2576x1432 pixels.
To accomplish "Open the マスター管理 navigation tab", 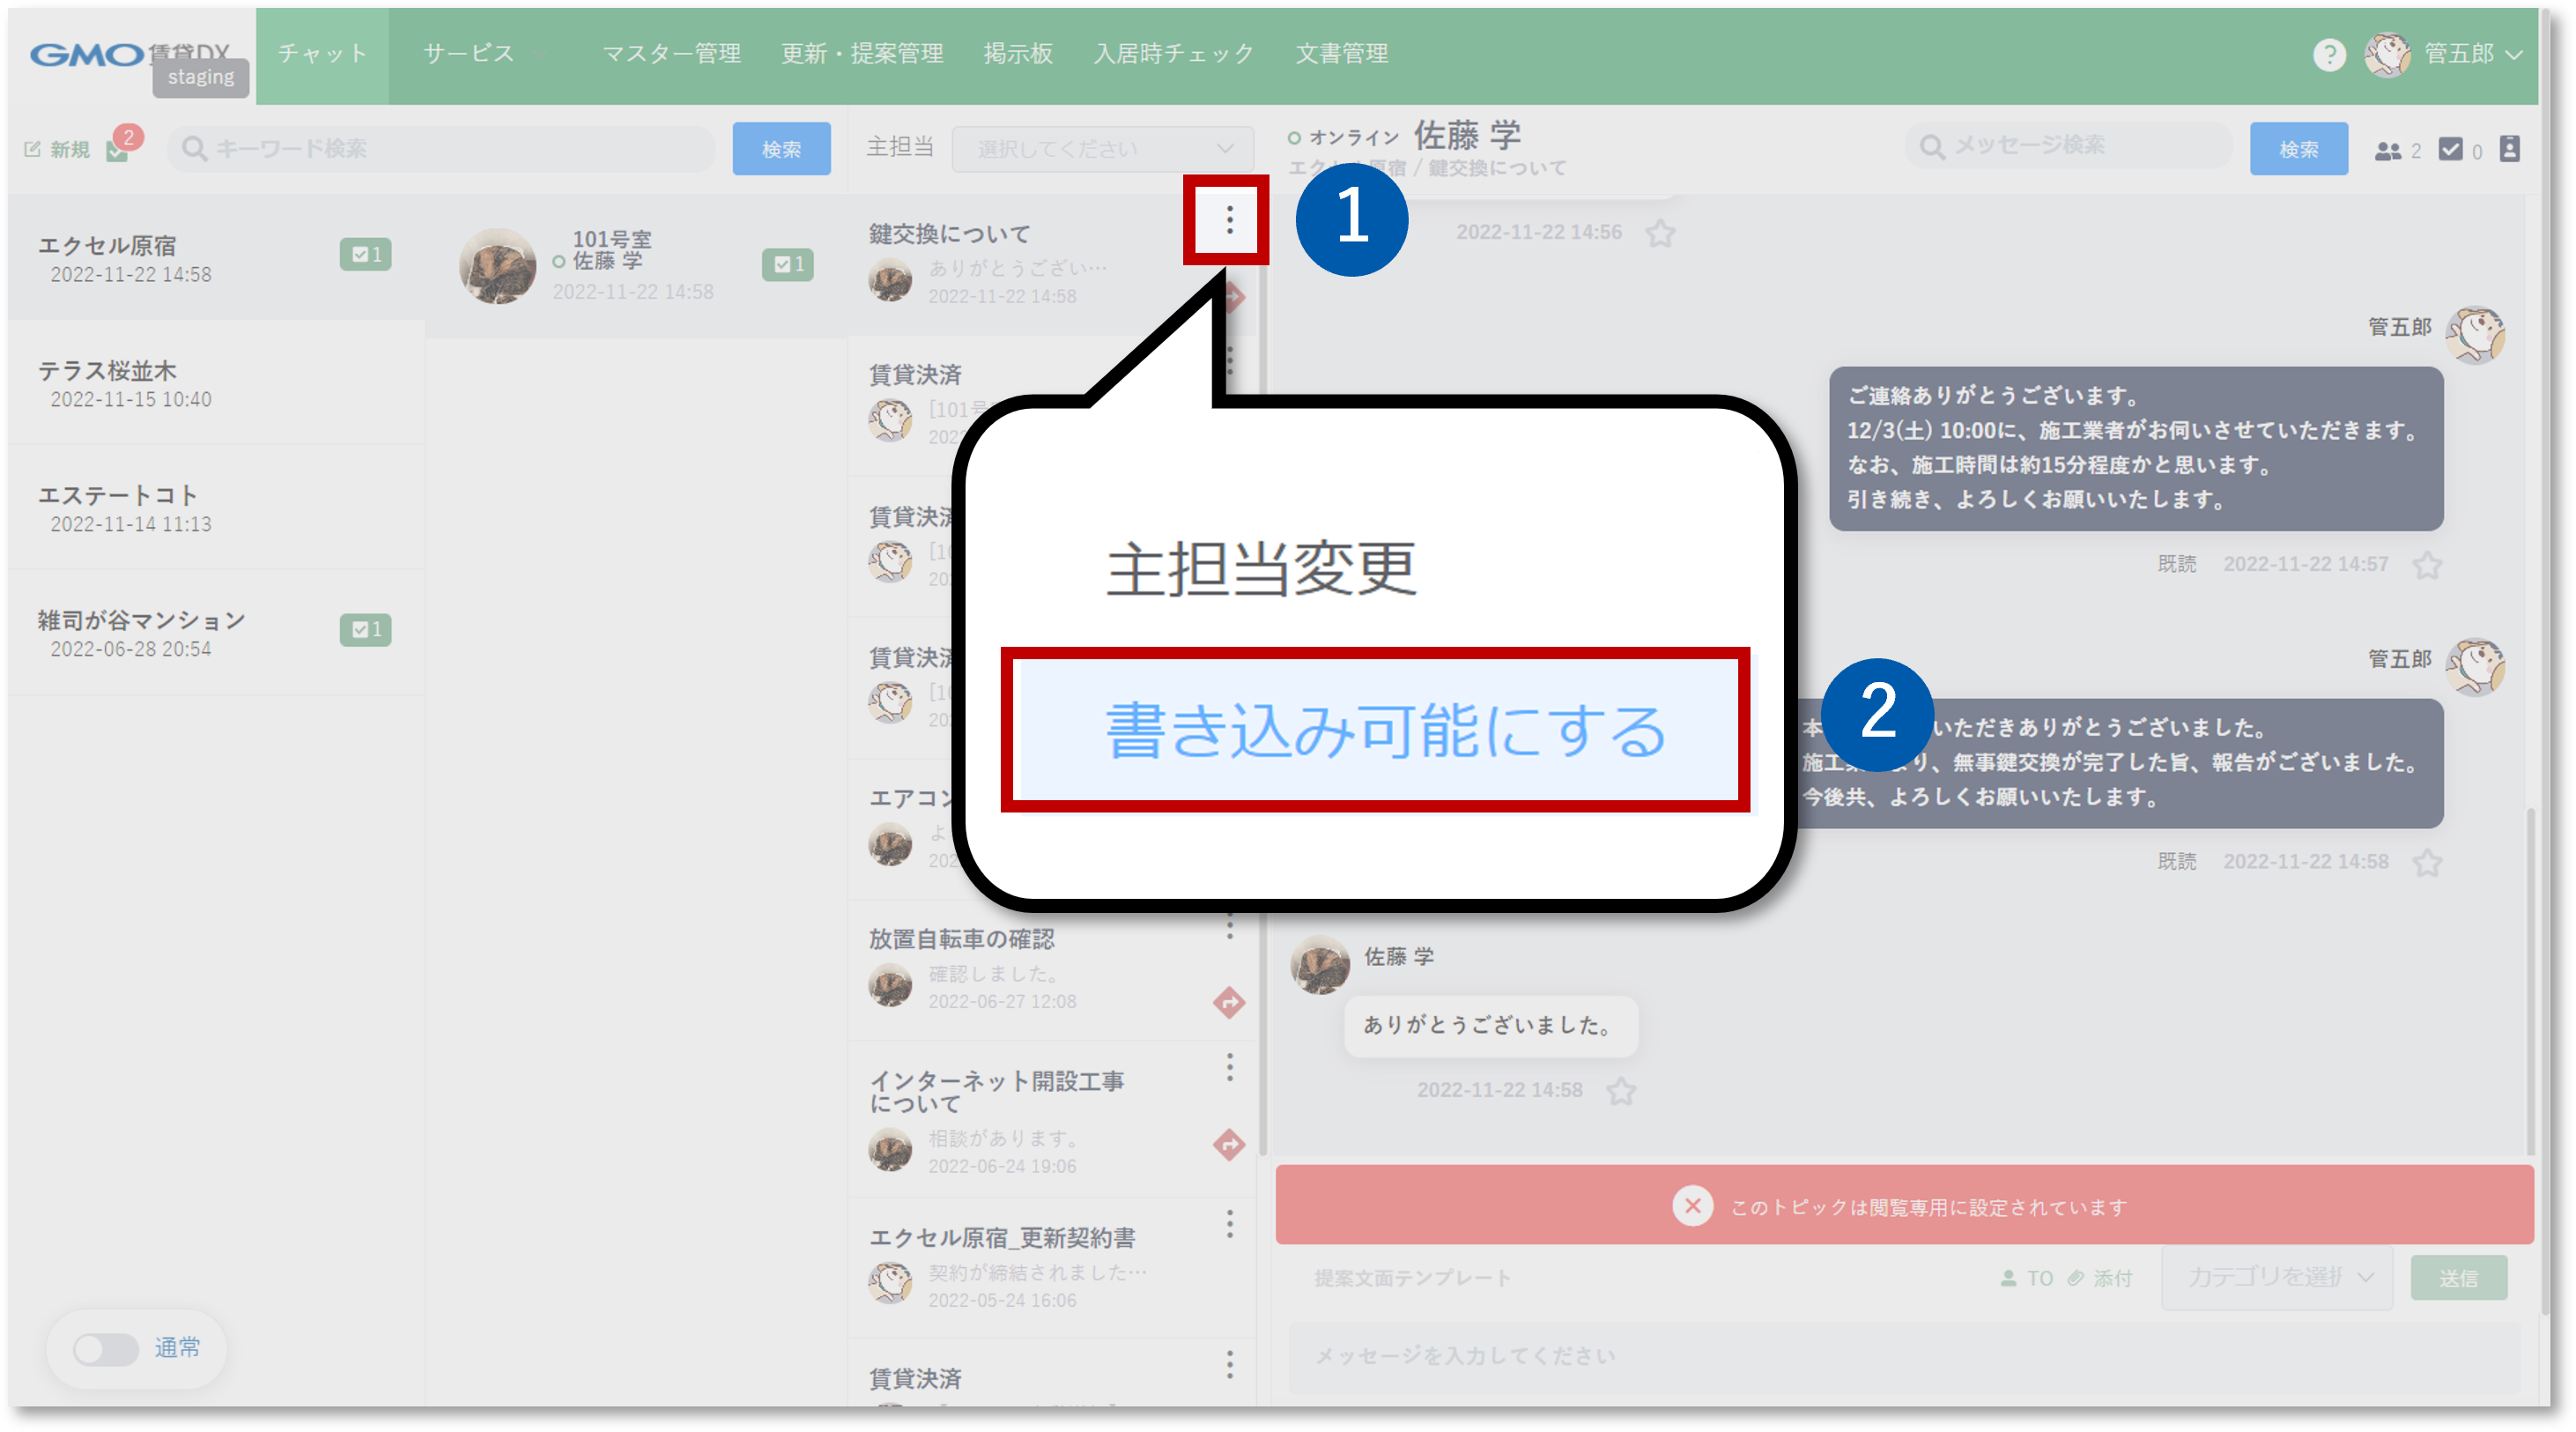I will pos(671,54).
